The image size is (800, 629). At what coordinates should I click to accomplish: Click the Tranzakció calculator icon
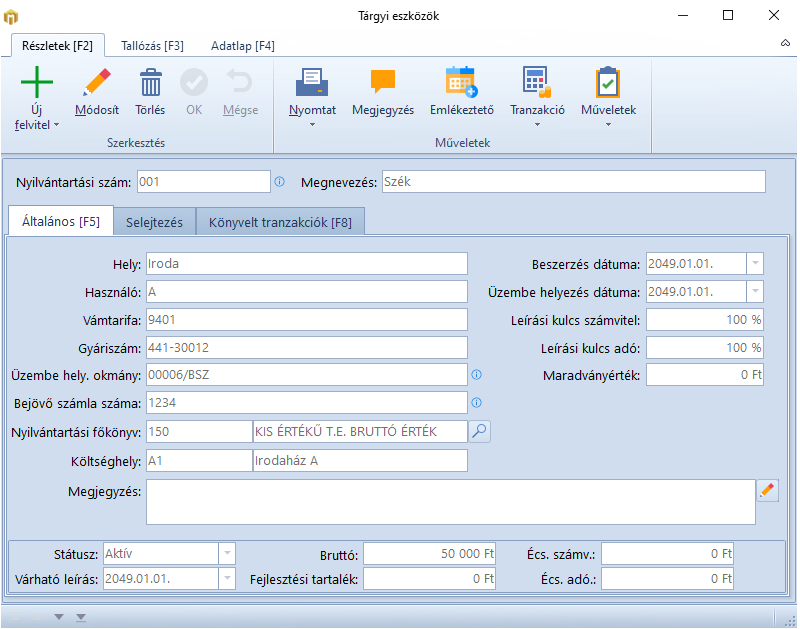[537, 82]
